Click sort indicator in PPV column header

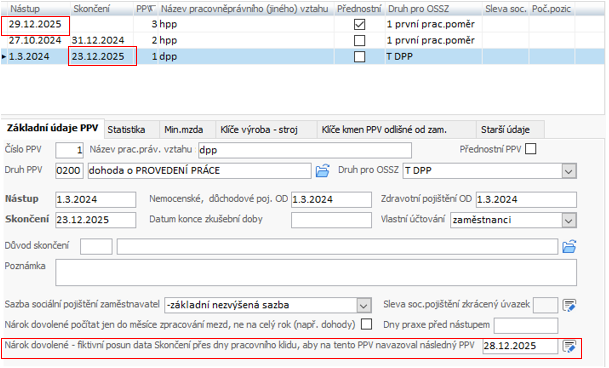[151, 9]
